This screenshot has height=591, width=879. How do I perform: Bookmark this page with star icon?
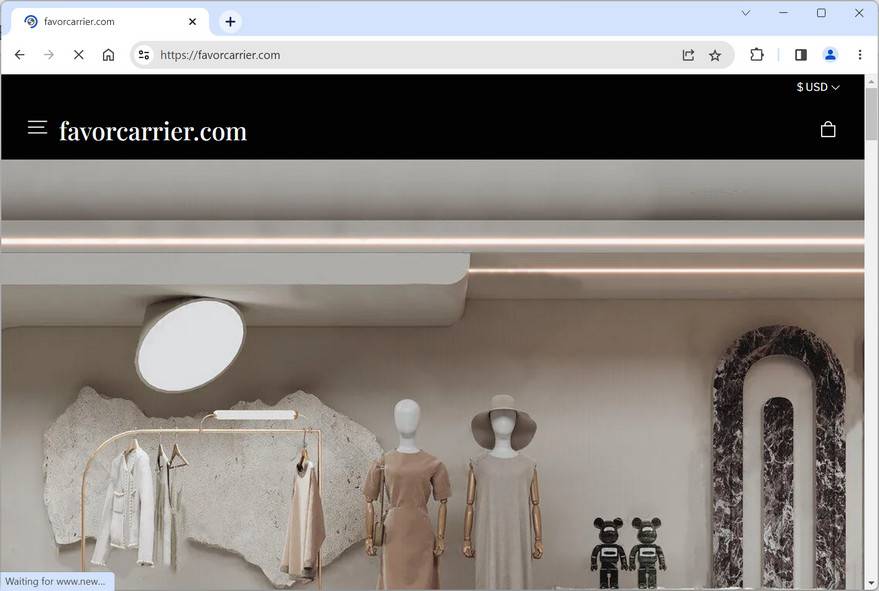[x=715, y=55]
